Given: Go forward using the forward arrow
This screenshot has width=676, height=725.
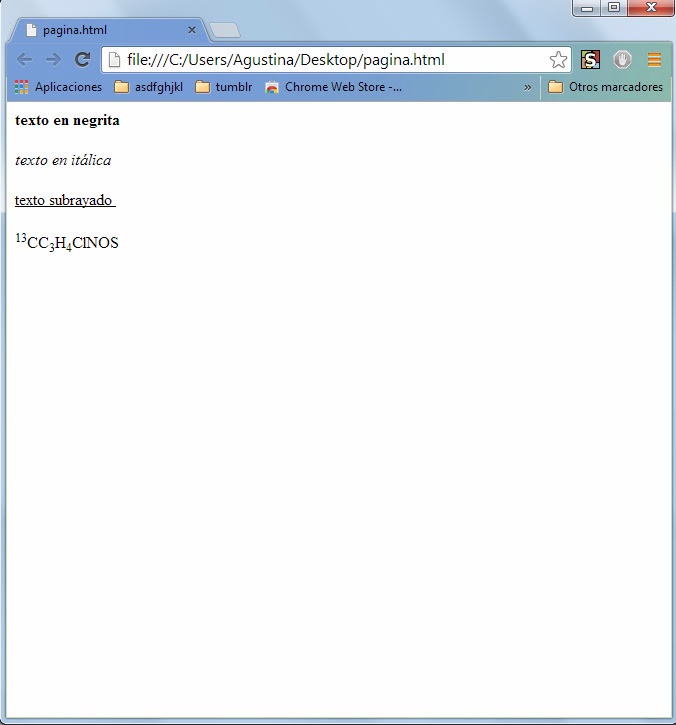Looking at the screenshot, I should [x=53, y=60].
